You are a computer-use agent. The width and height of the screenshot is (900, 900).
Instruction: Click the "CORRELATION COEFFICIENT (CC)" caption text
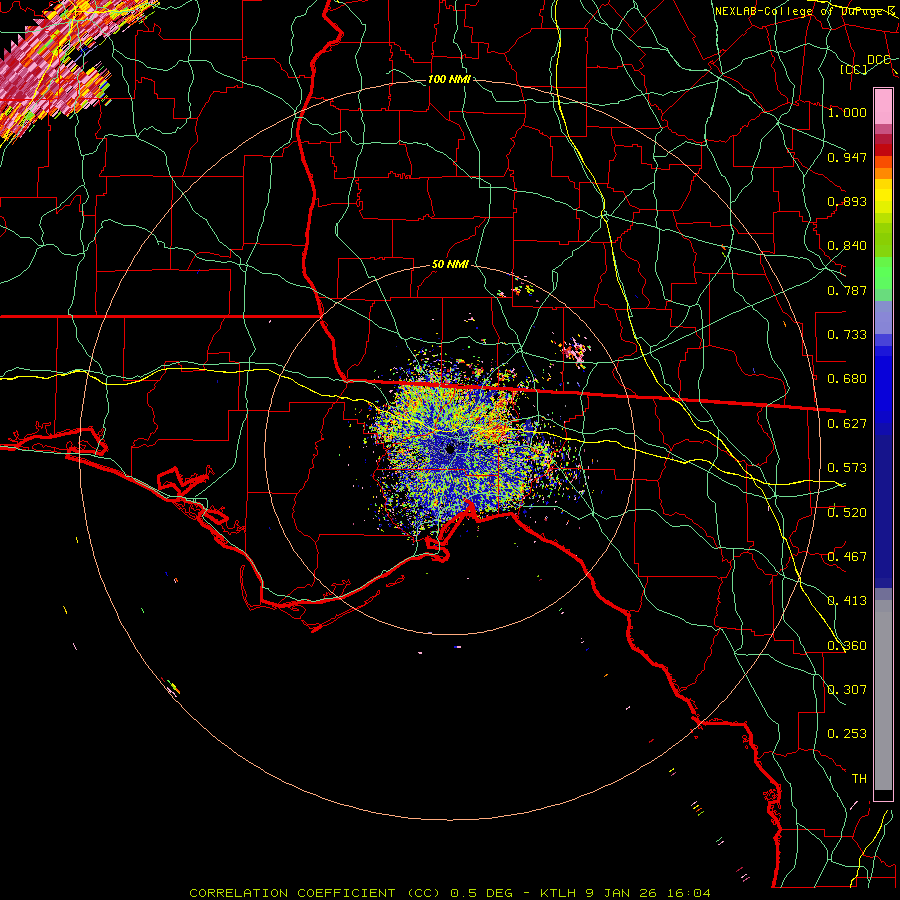[x=315, y=893]
